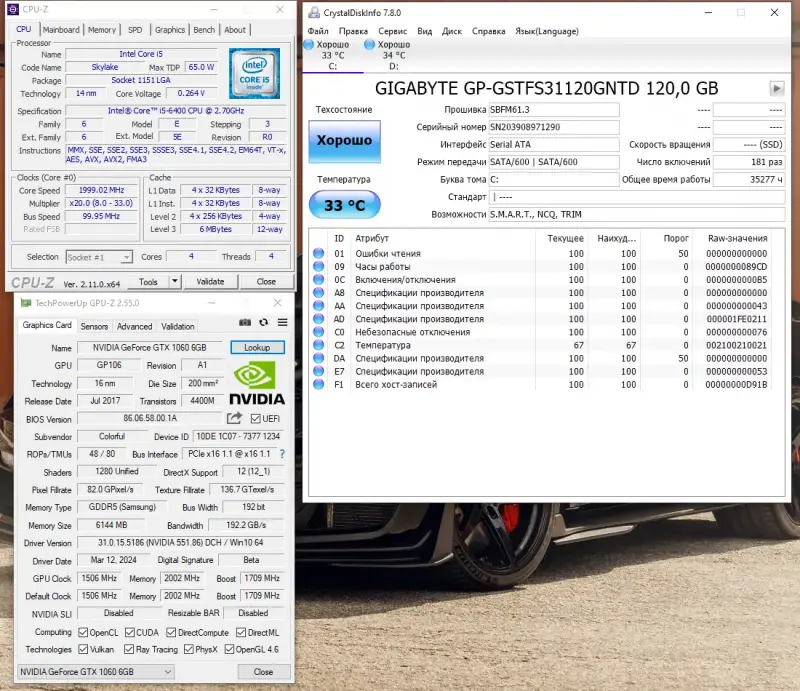The width and height of the screenshot is (800, 691).
Task: Click the next disk arrow in CrystalDiskInfo
Action: point(776,89)
